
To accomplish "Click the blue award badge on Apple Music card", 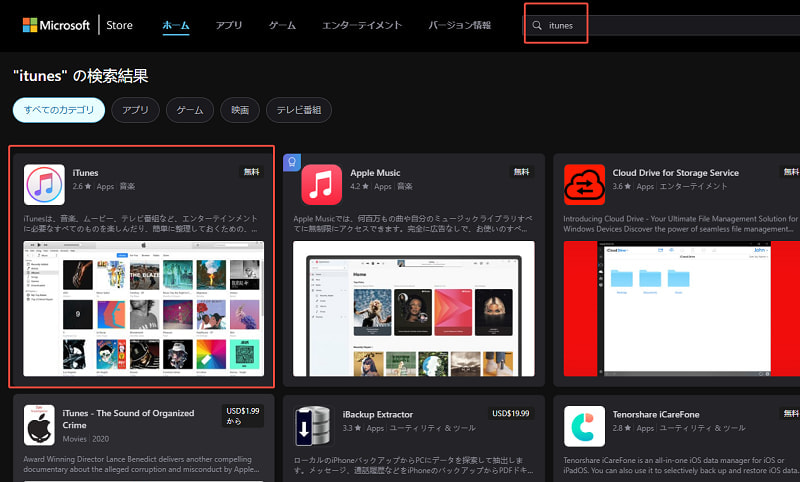I will click(x=292, y=162).
